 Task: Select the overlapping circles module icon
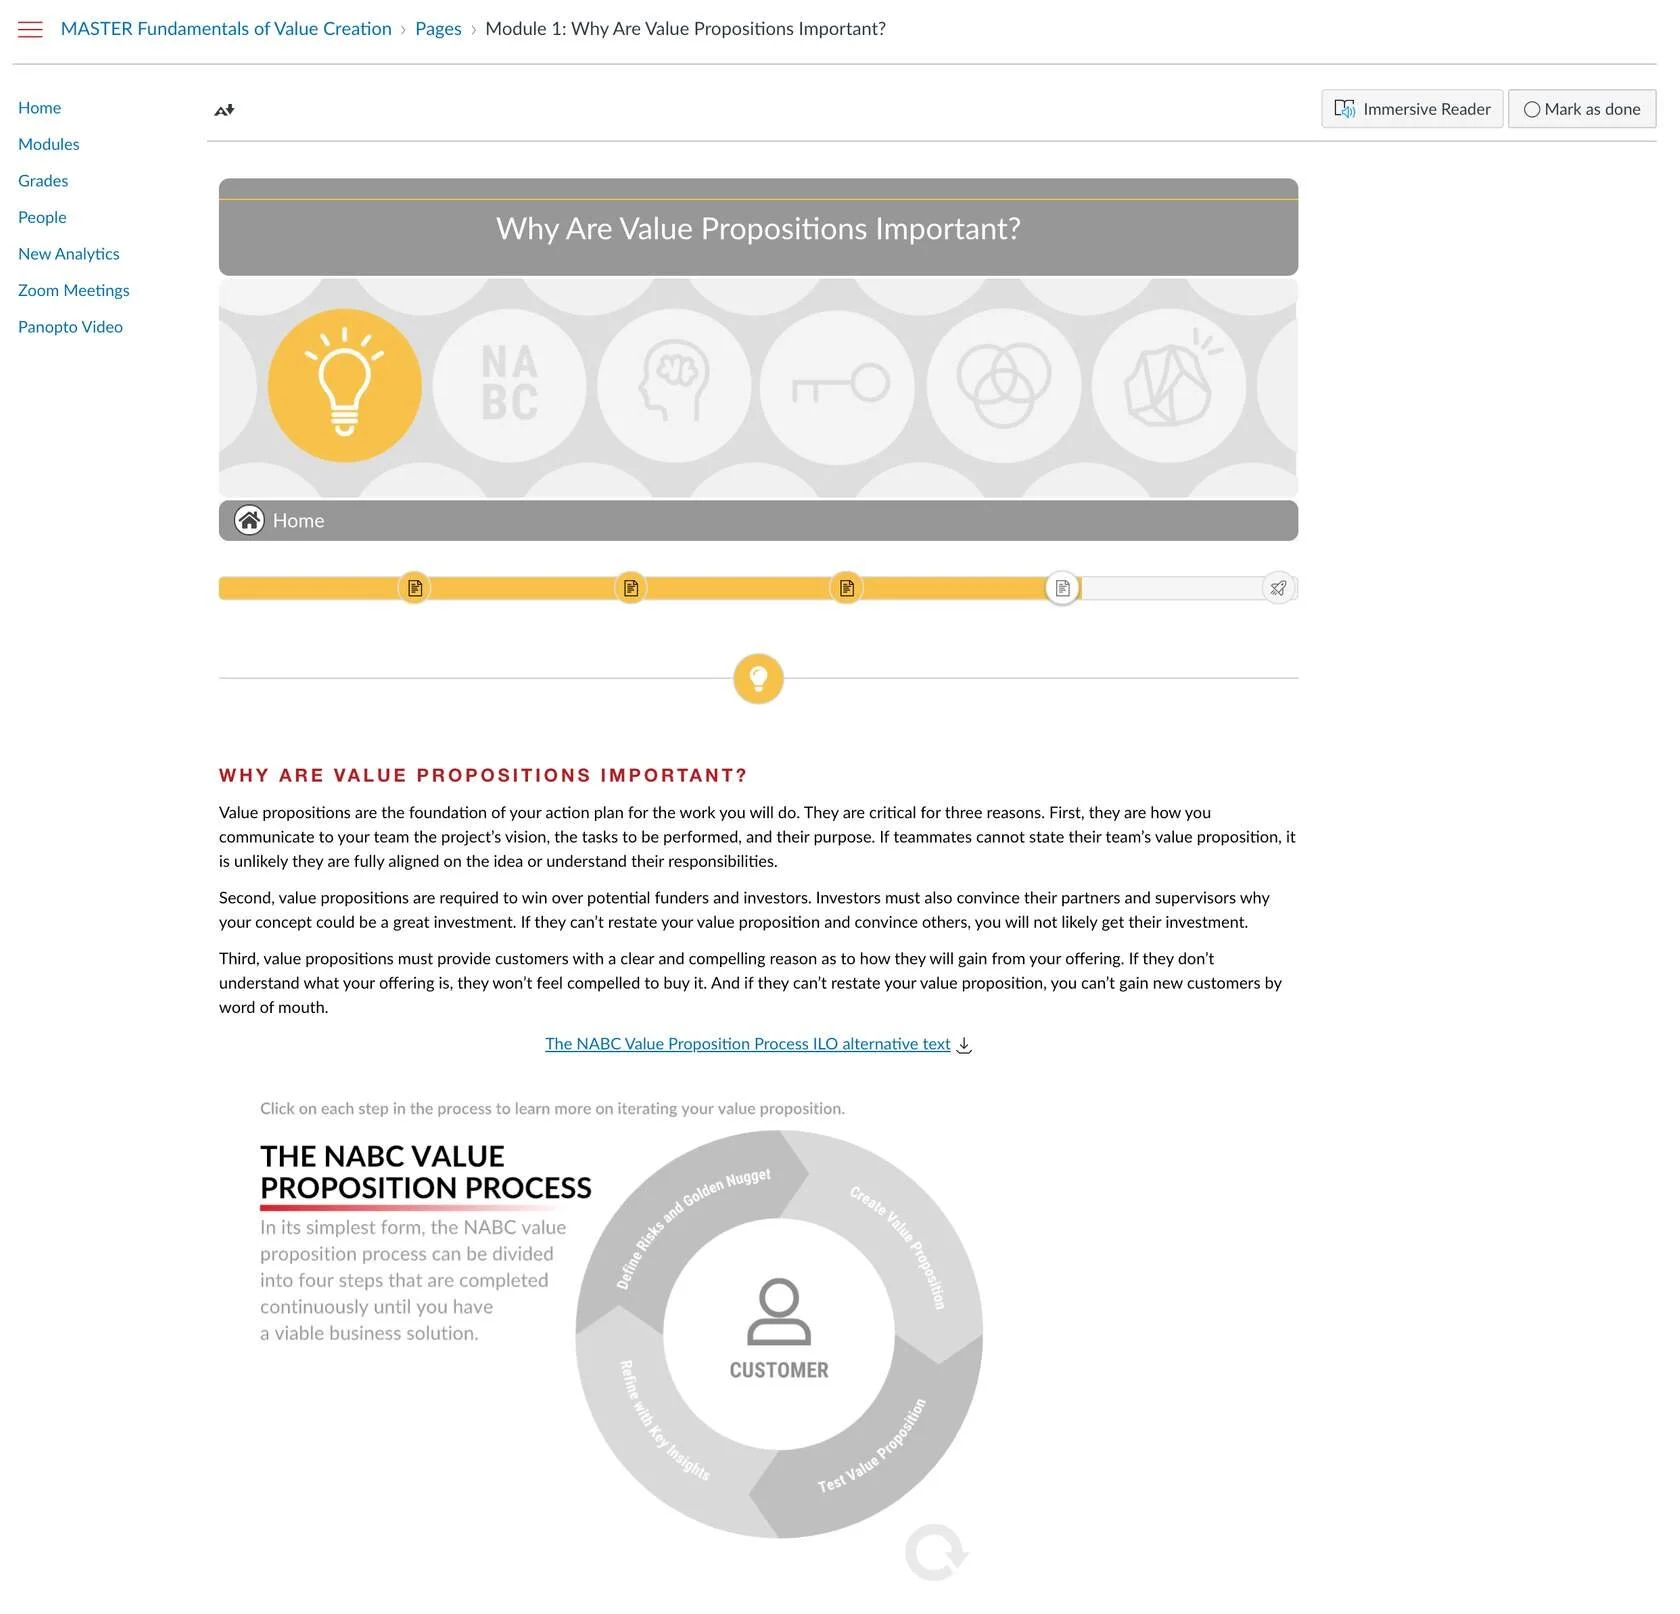pos(1004,386)
